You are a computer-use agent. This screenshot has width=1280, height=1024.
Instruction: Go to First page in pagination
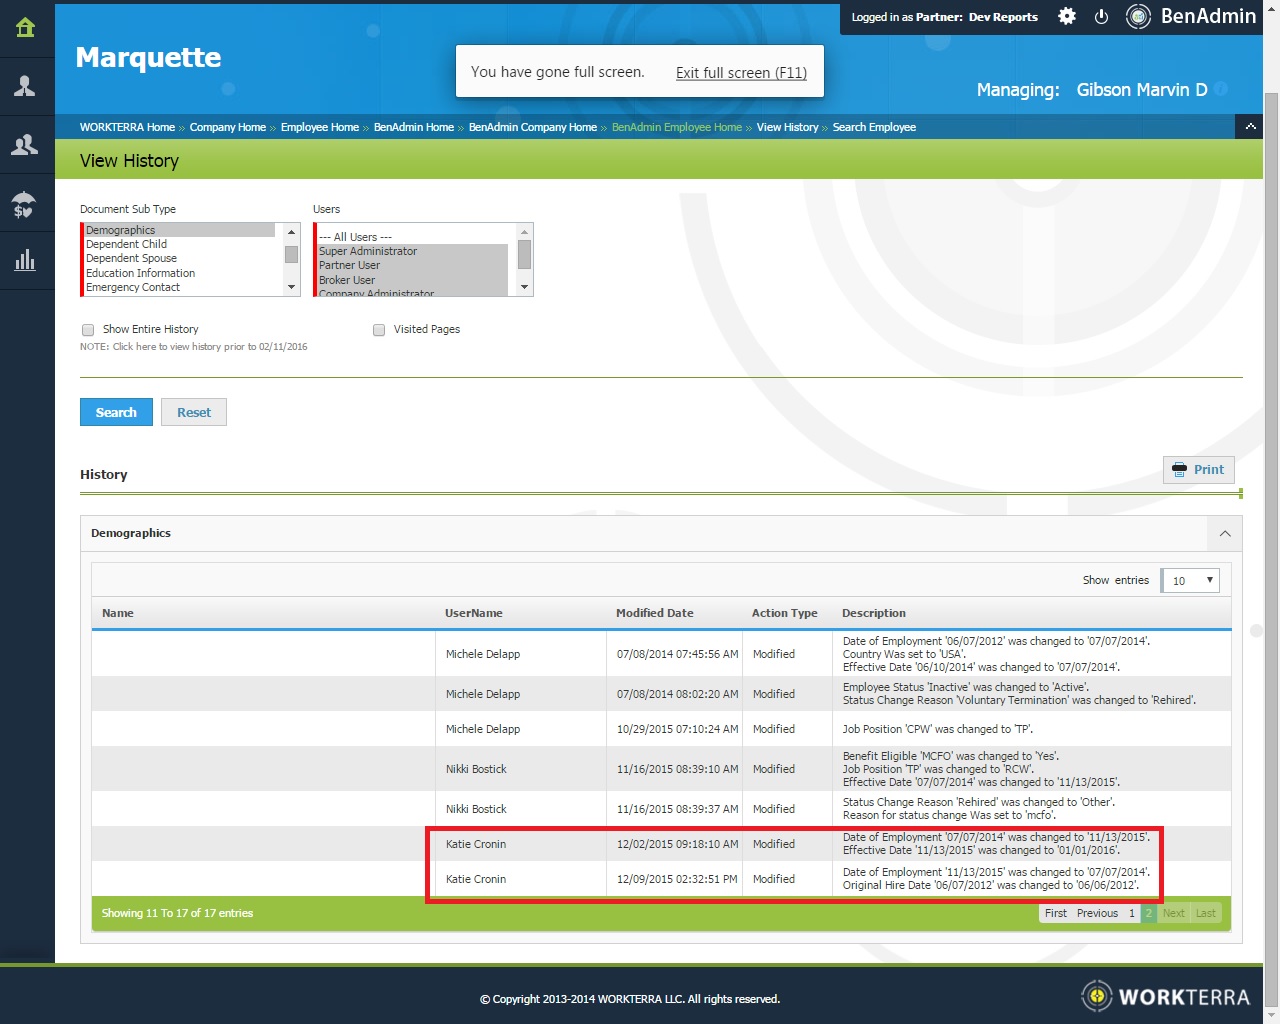tap(1055, 913)
